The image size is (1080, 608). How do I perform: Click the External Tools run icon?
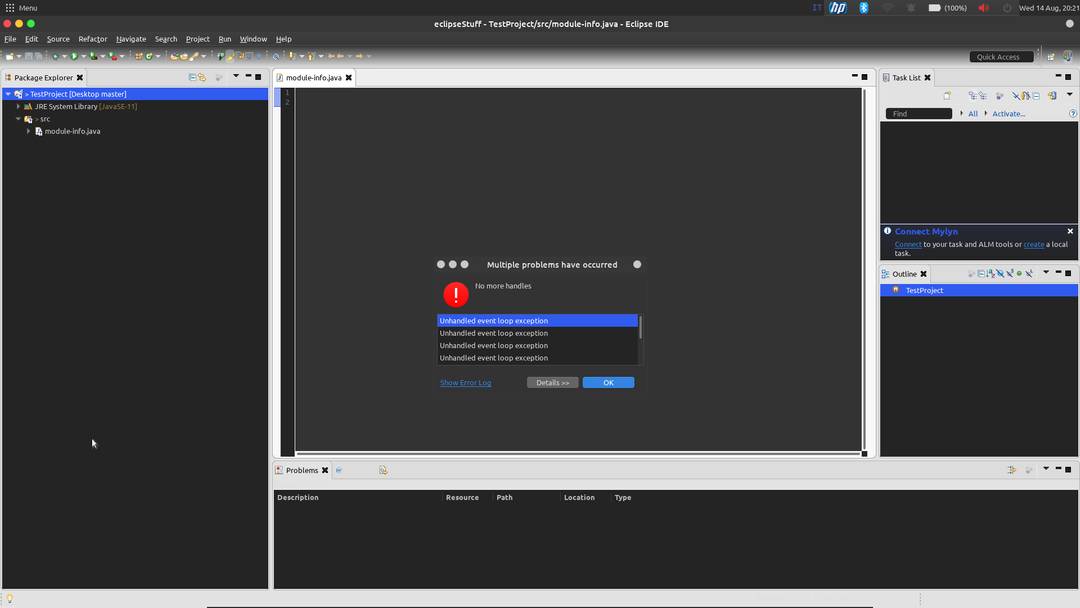pos(113,56)
